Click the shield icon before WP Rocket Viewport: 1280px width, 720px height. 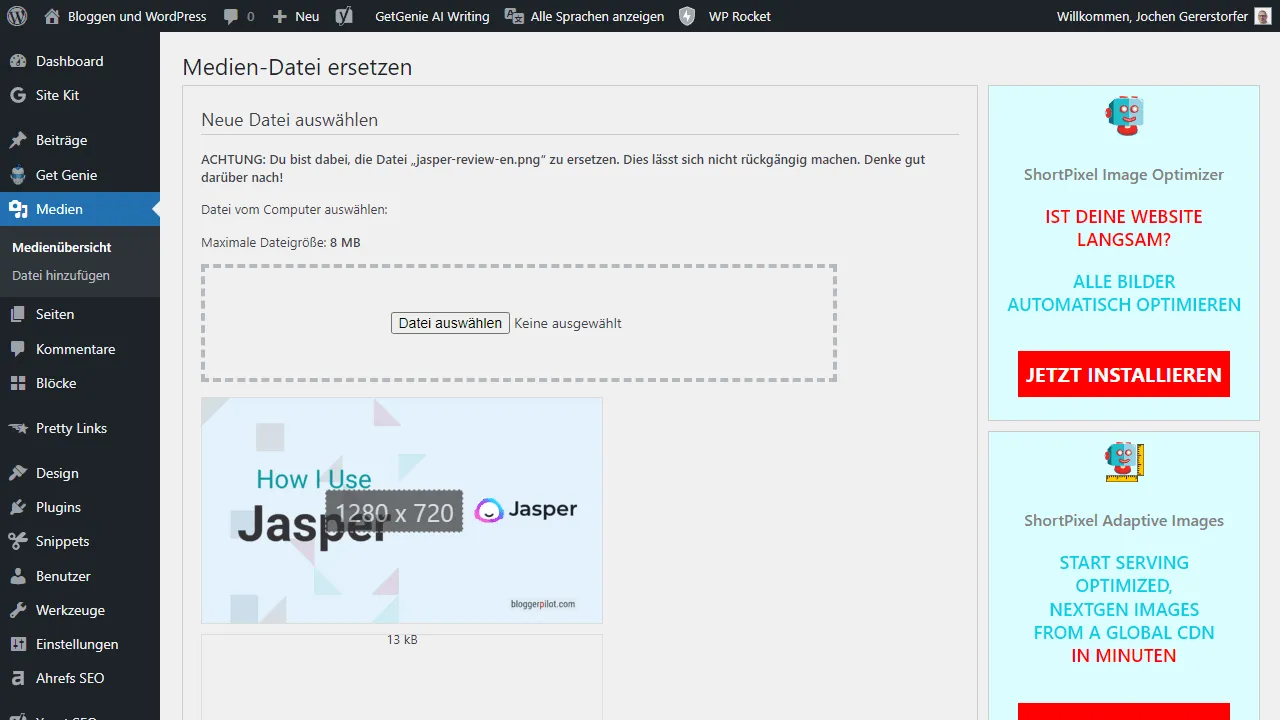[x=687, y=16]
